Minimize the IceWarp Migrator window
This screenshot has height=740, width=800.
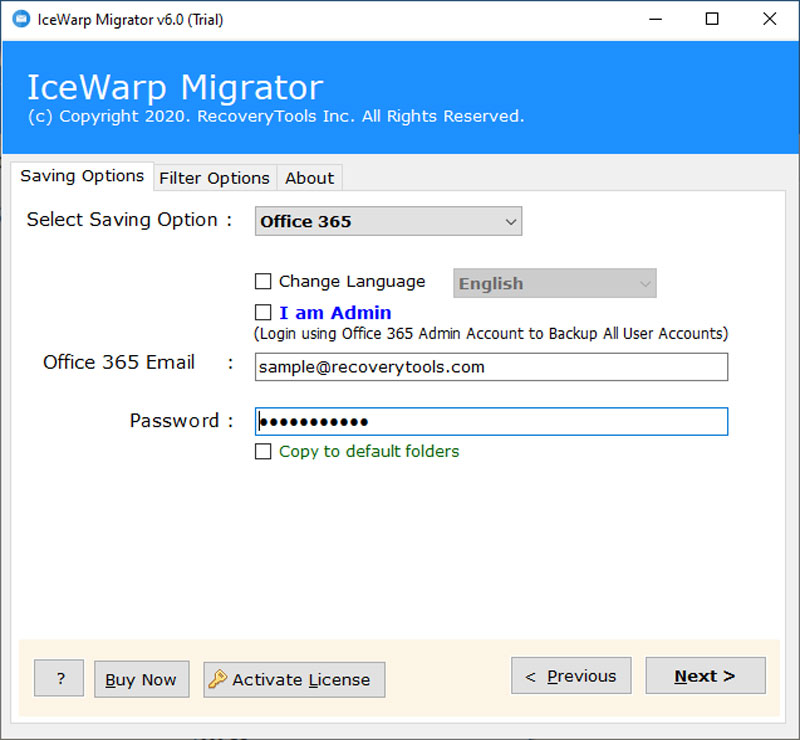(655, 19)
